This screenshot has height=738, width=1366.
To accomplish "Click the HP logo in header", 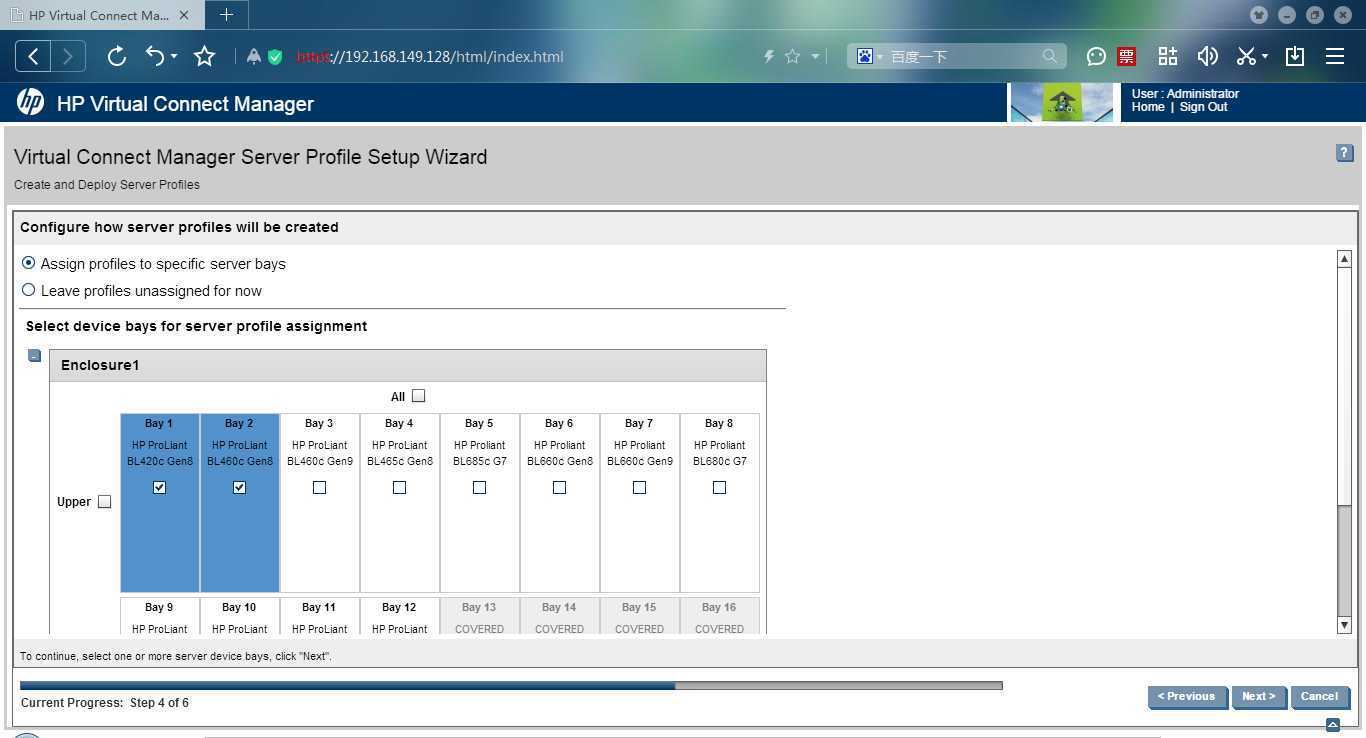I will click(30, 102).
